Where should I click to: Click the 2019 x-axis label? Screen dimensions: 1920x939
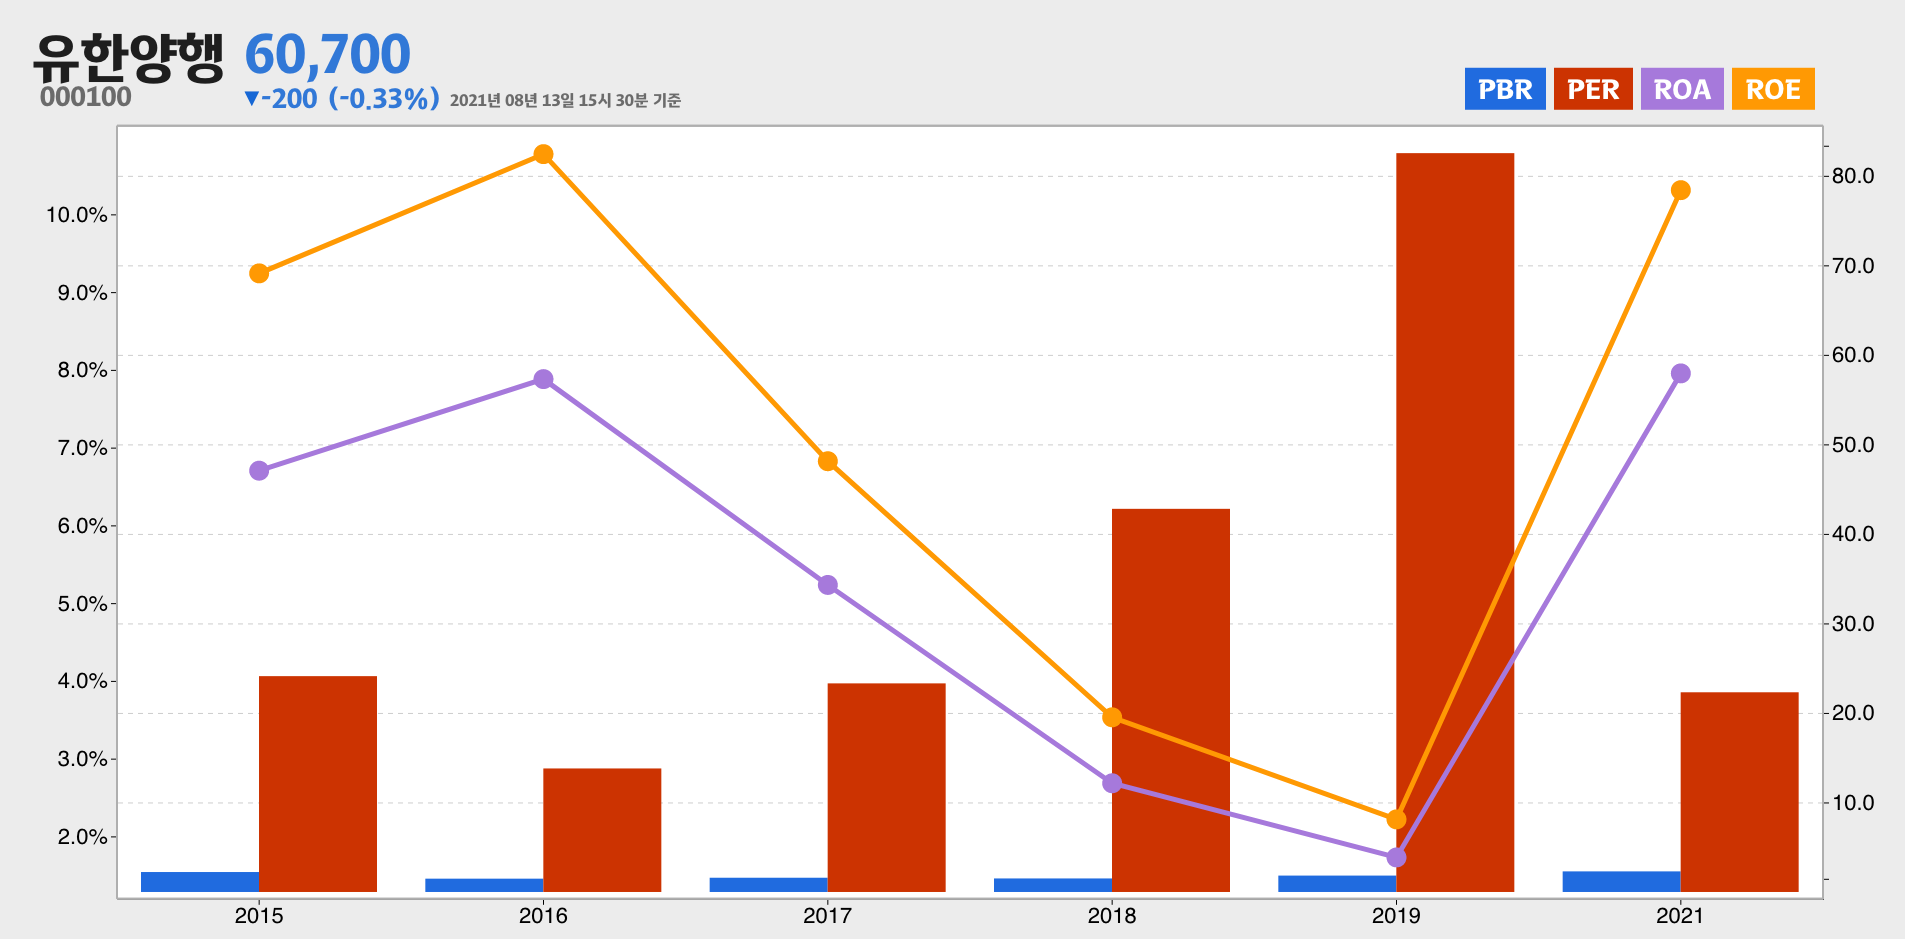pyautogui.click(x=1396, y=915)
